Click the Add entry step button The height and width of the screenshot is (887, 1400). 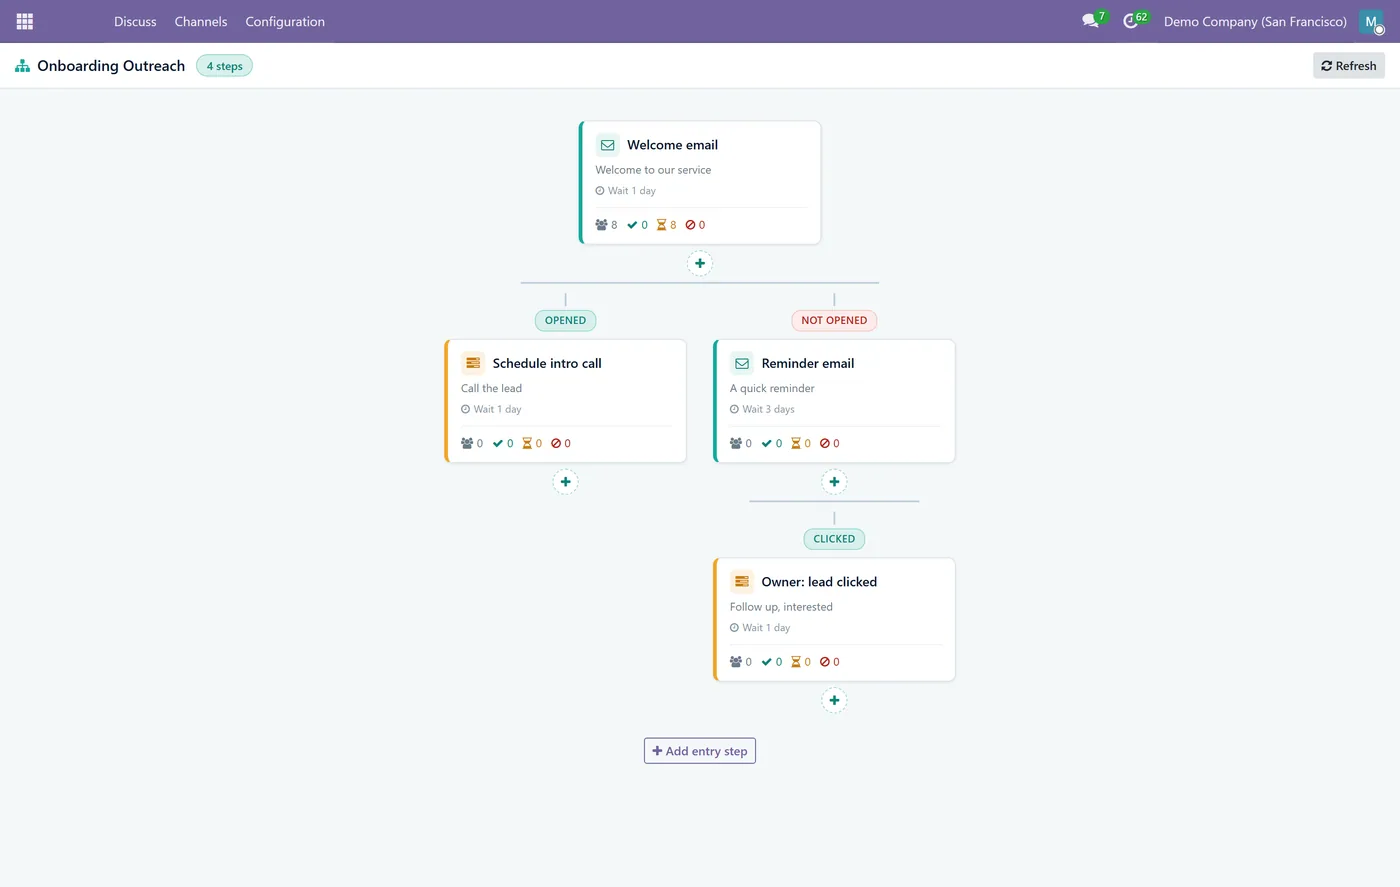[700, 751]
